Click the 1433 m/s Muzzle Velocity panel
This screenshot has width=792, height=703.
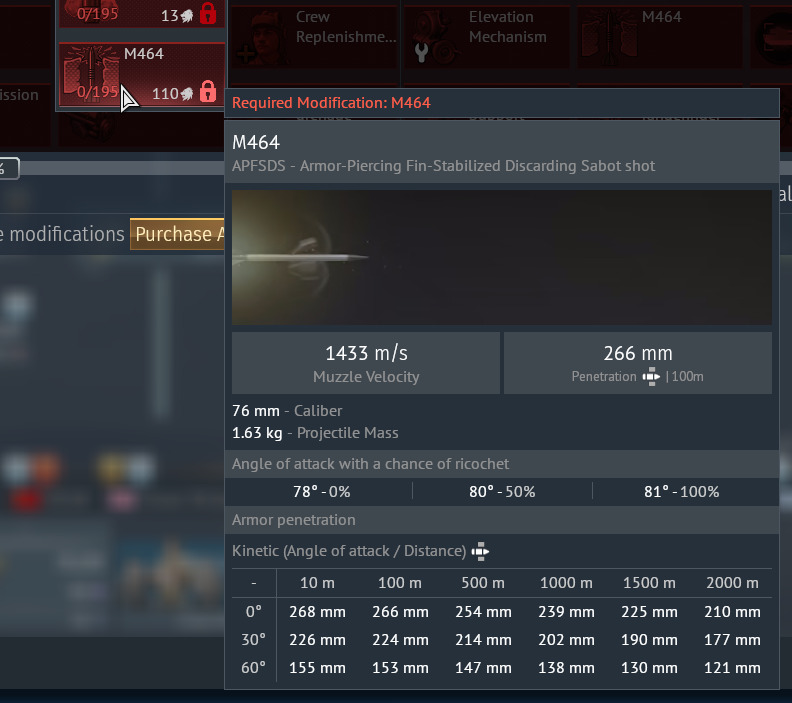[x=366, y=363]
